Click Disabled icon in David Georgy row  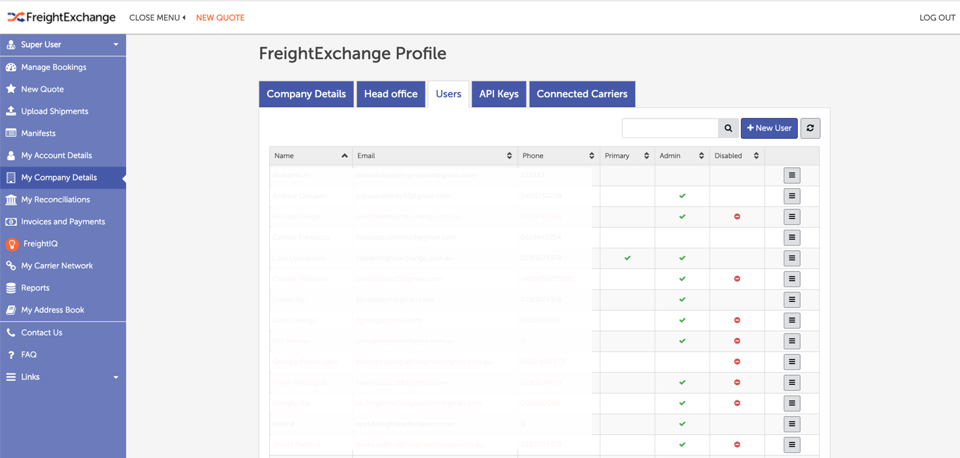[x=737, y=320]
